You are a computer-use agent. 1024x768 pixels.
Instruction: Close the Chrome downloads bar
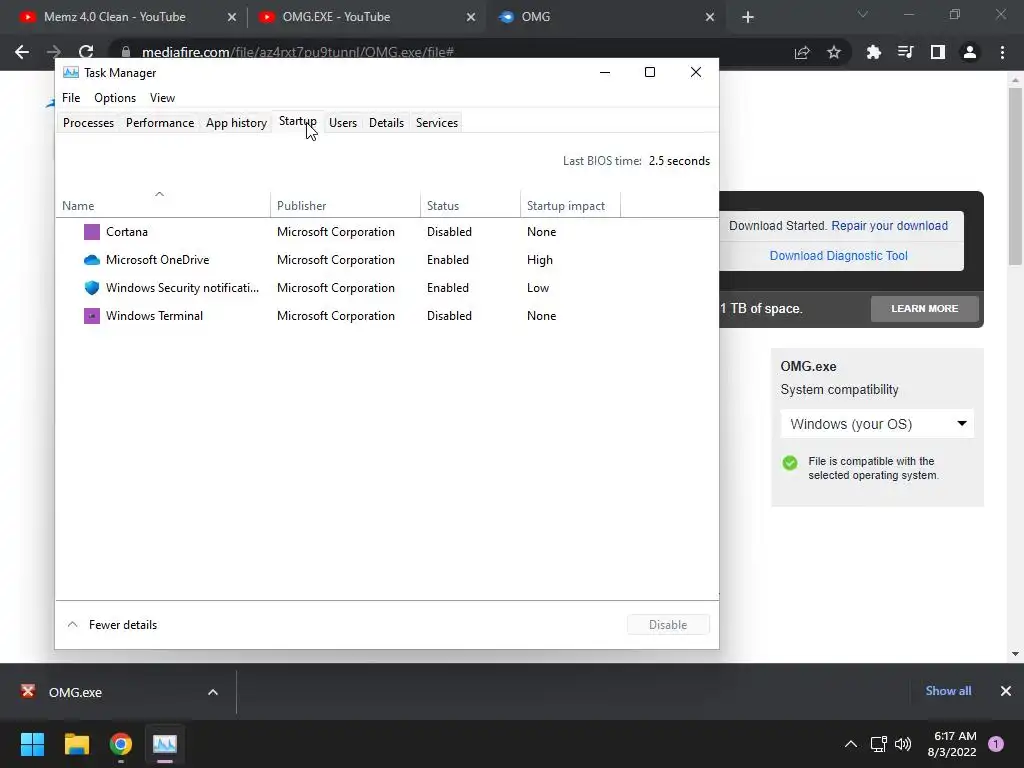pos(1006,691)
